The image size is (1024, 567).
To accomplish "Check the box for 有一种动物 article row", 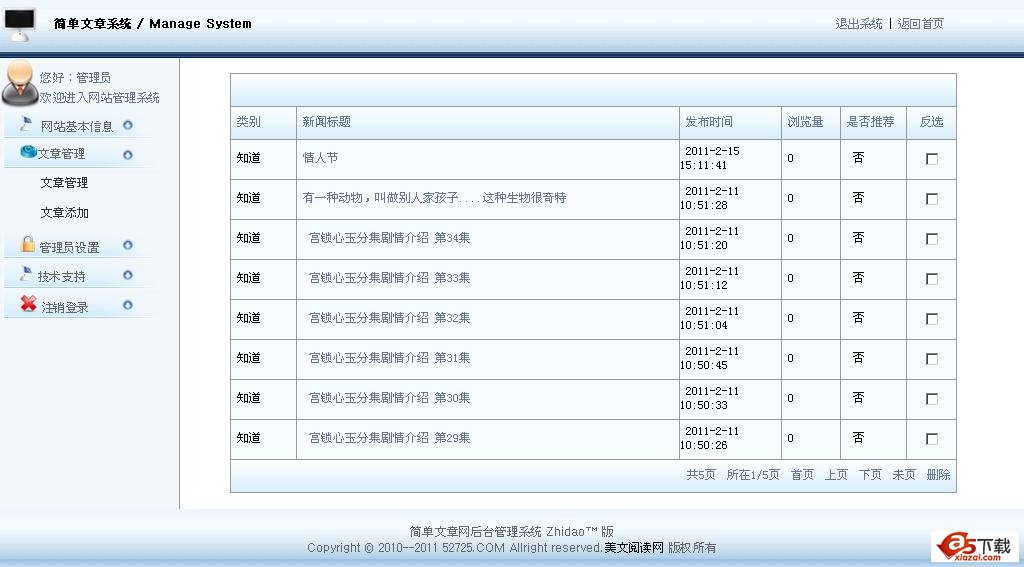I will pyautogui.click(x=932, y=199).
